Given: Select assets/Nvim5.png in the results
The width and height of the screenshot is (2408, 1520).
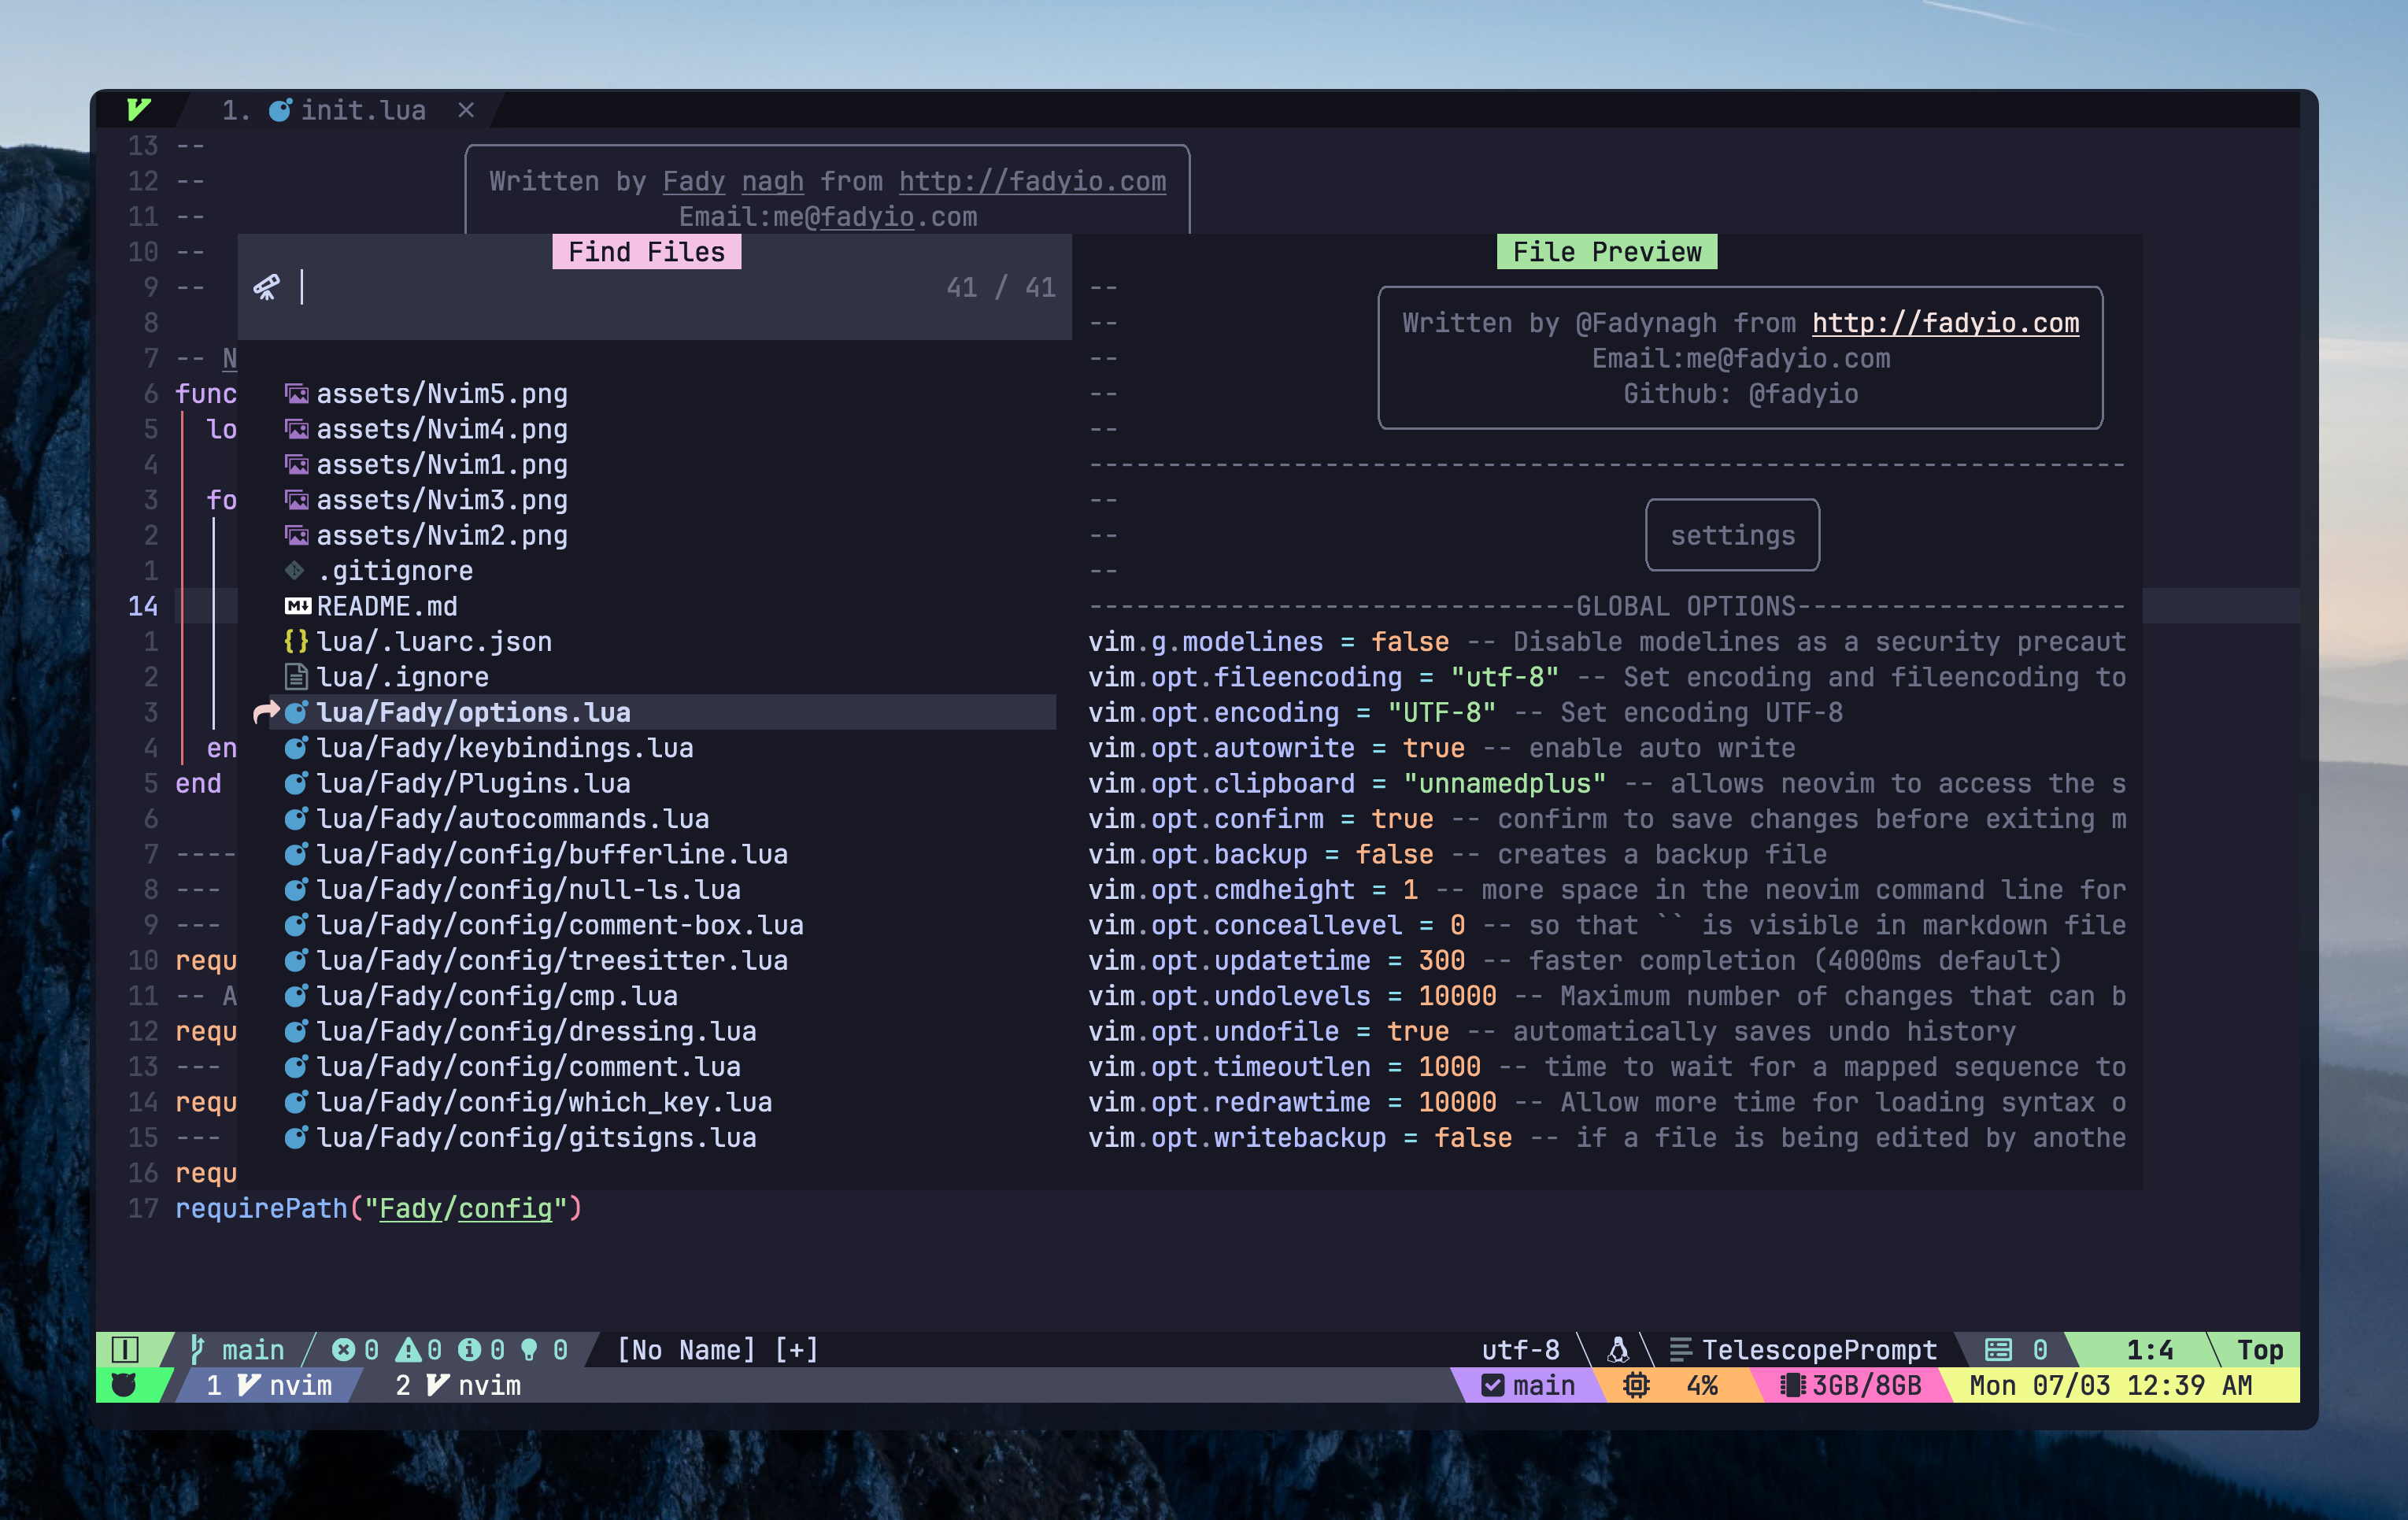Looking at the screenshot, I should point(442,394).
